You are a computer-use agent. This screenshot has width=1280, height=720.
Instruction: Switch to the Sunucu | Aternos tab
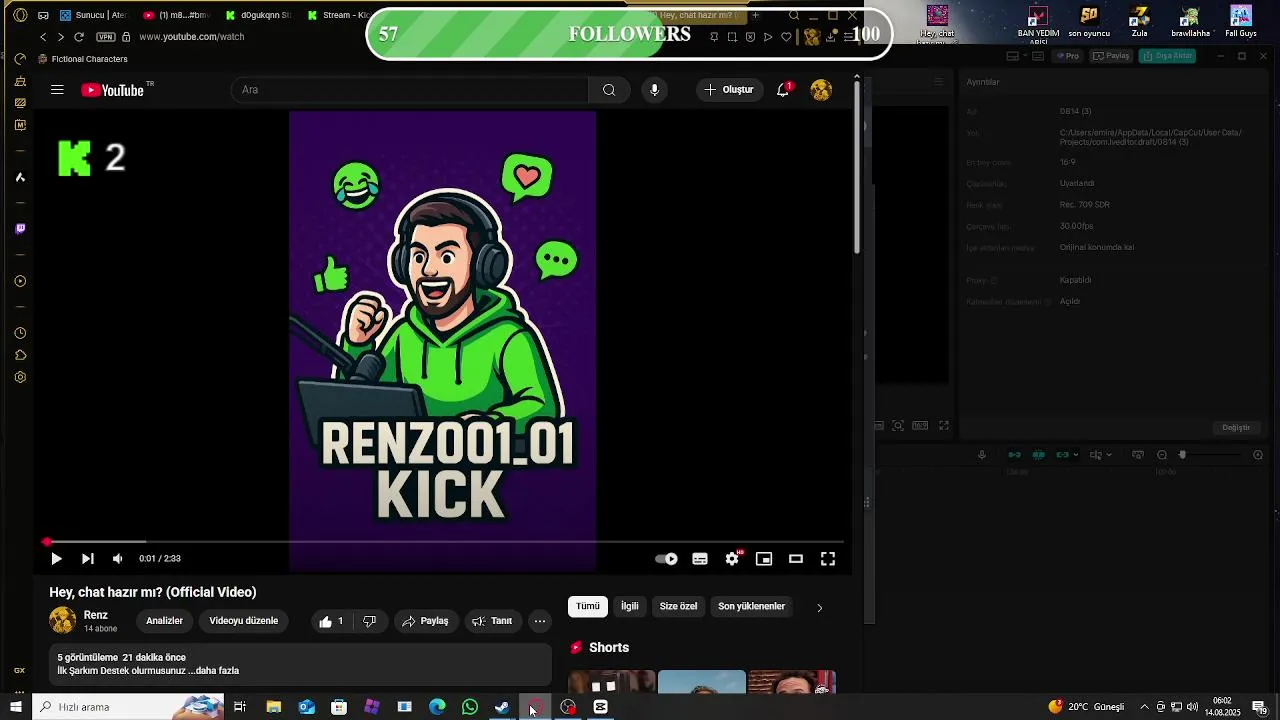click(93, 15)
